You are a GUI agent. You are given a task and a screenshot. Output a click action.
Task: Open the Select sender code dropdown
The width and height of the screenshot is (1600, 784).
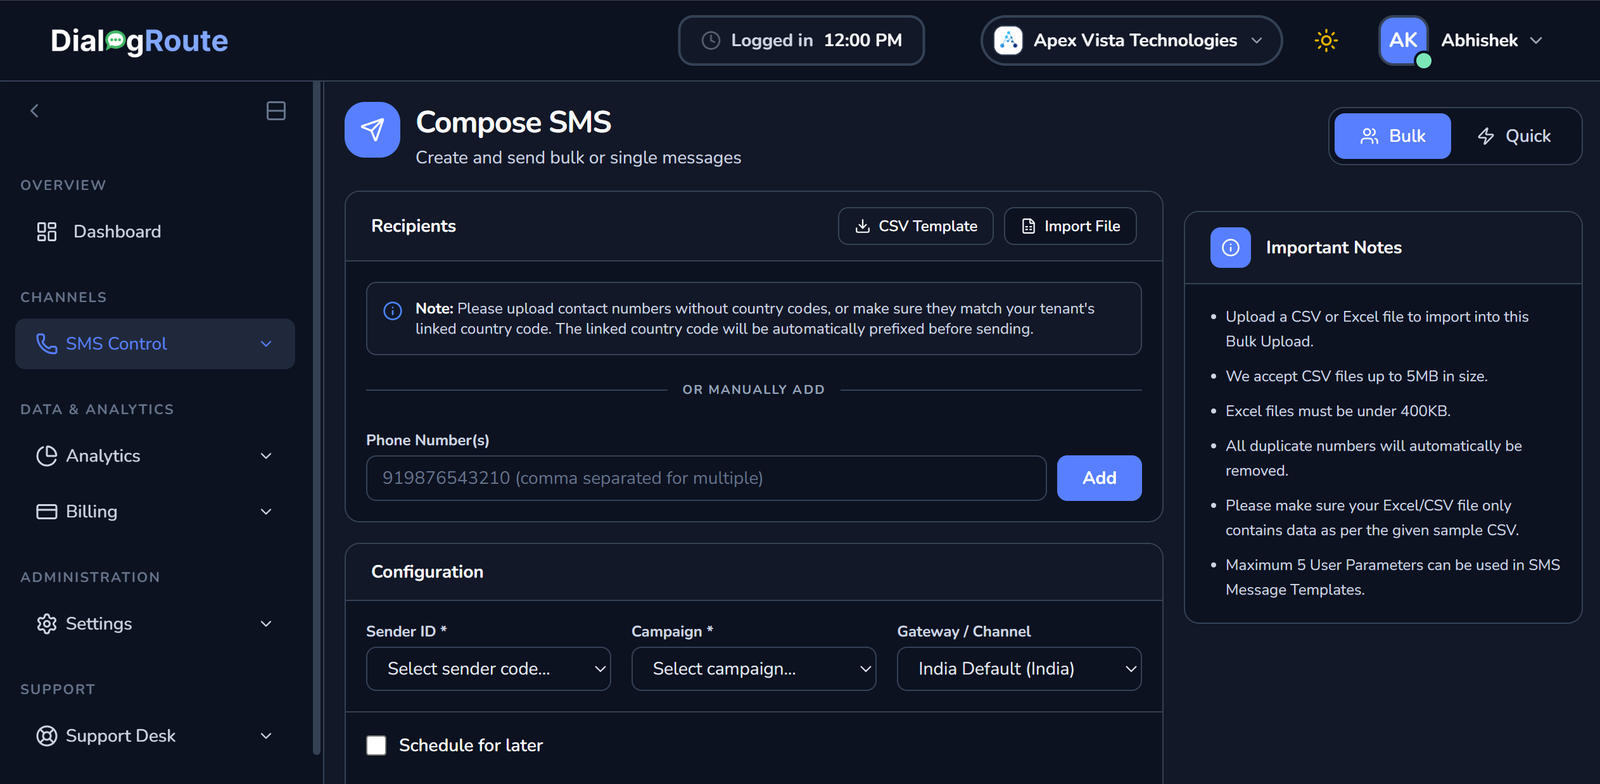click(488, 669)
